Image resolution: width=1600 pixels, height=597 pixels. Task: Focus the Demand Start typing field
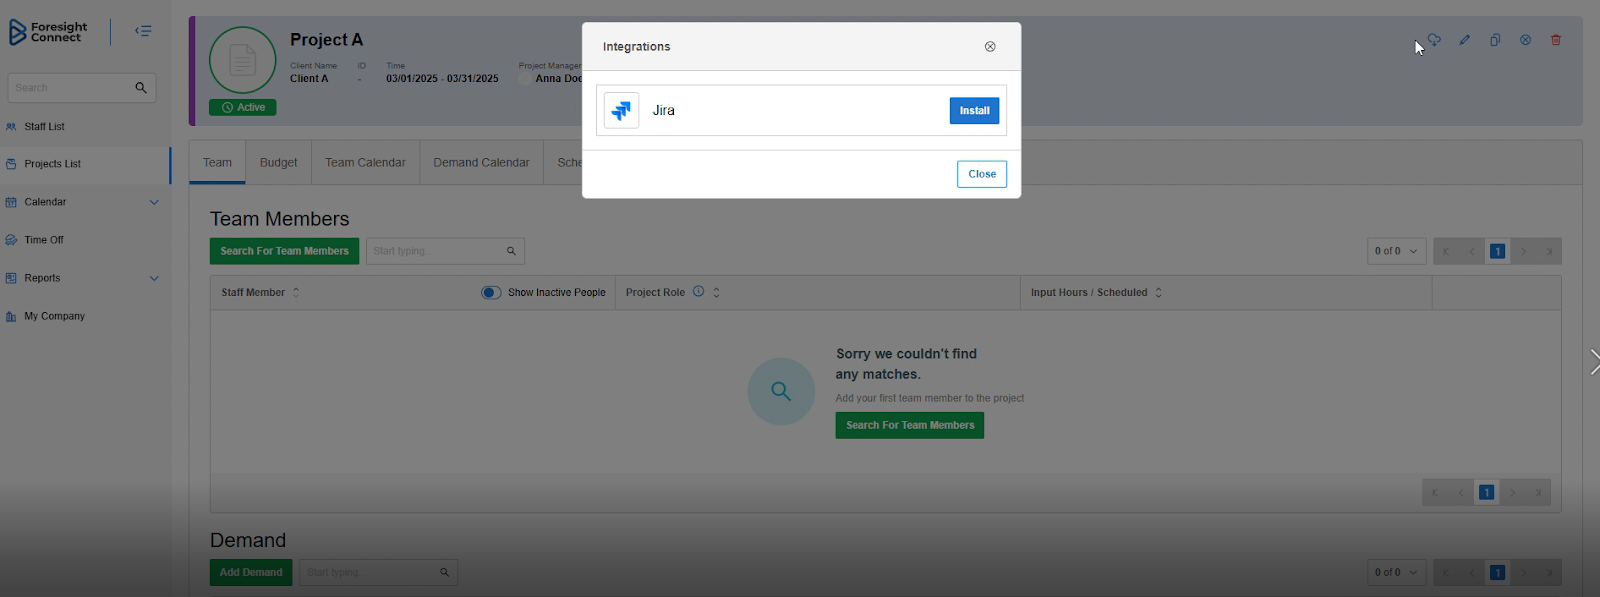coord(378,572)
